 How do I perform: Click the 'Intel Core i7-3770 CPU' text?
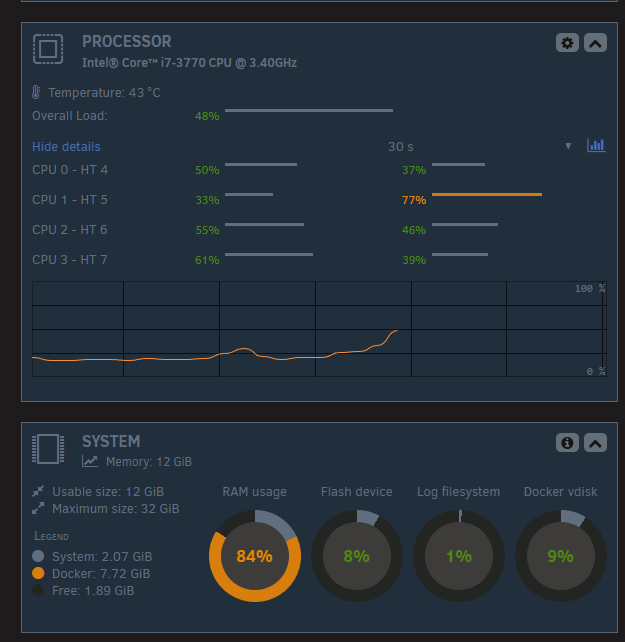coord(189,63)
